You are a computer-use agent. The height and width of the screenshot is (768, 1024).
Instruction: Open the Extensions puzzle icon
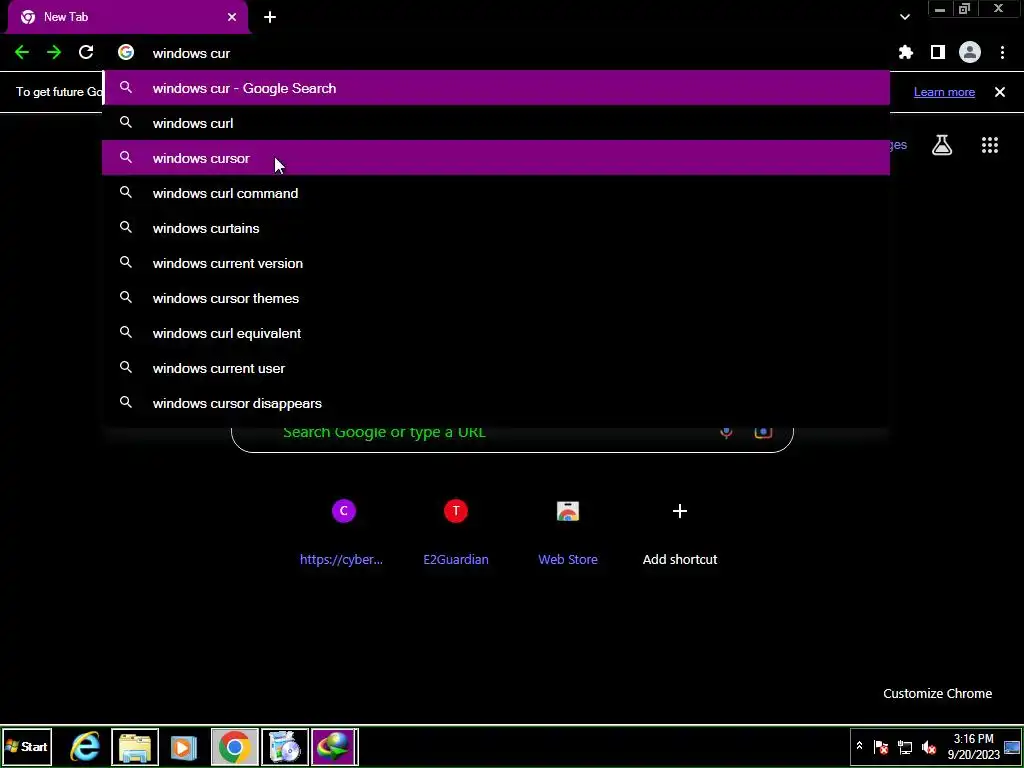tap(906, 53)
